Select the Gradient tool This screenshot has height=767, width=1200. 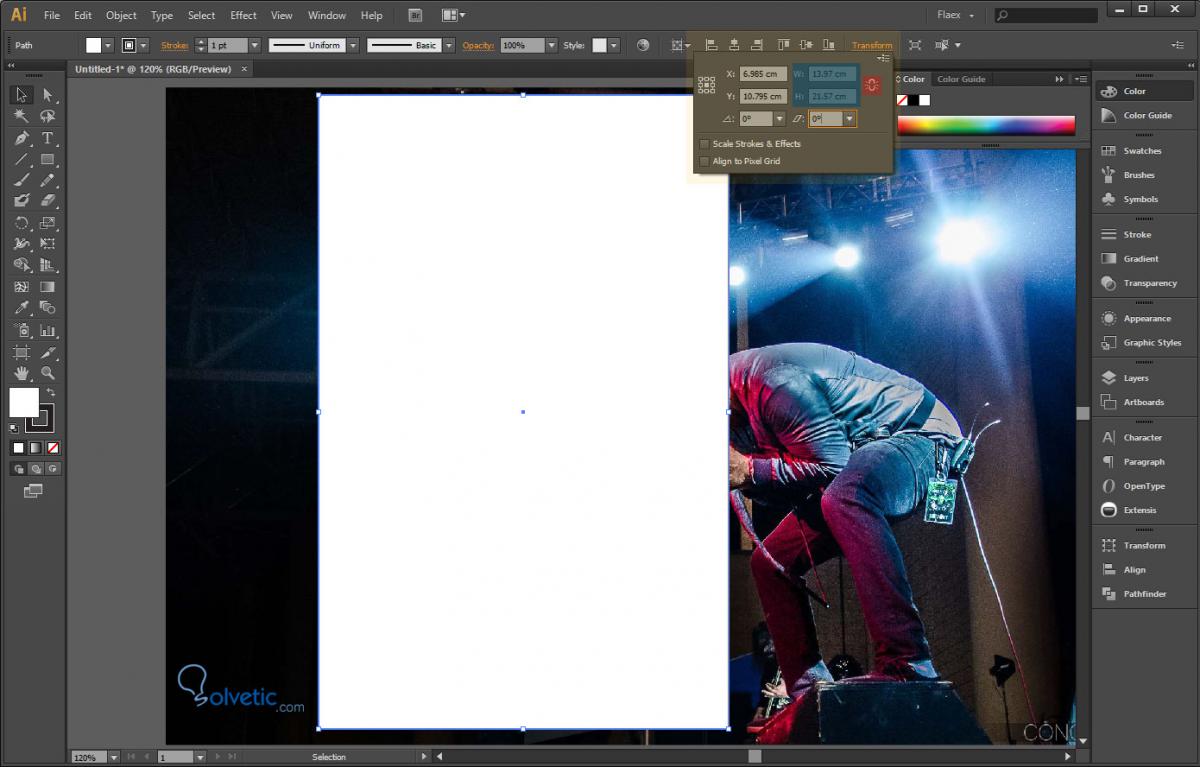point(47,287)
